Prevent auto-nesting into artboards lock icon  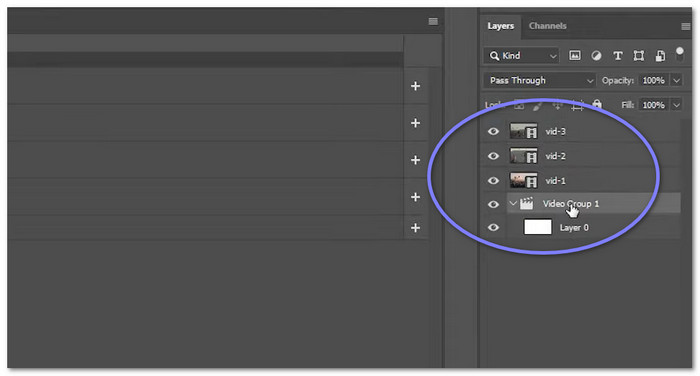click(x=577, y=105)
